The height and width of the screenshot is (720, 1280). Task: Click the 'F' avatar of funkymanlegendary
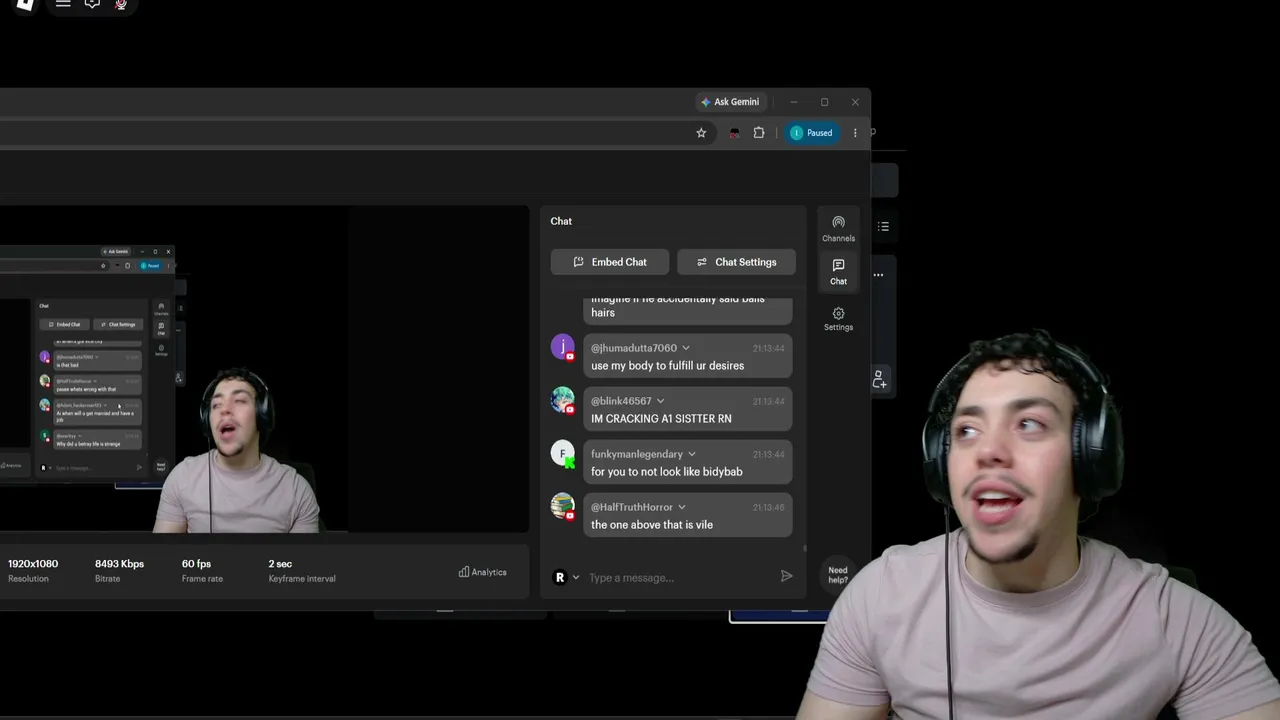point(563,453)
